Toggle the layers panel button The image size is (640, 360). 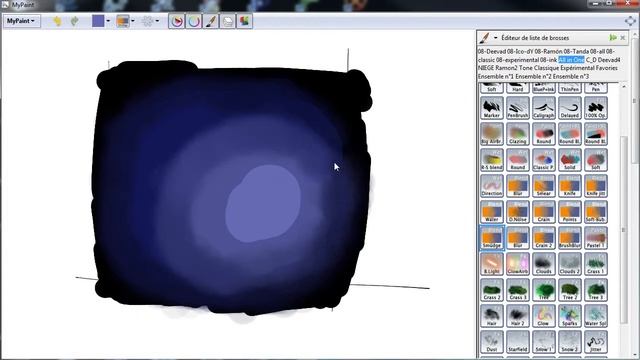click(228, 21)
